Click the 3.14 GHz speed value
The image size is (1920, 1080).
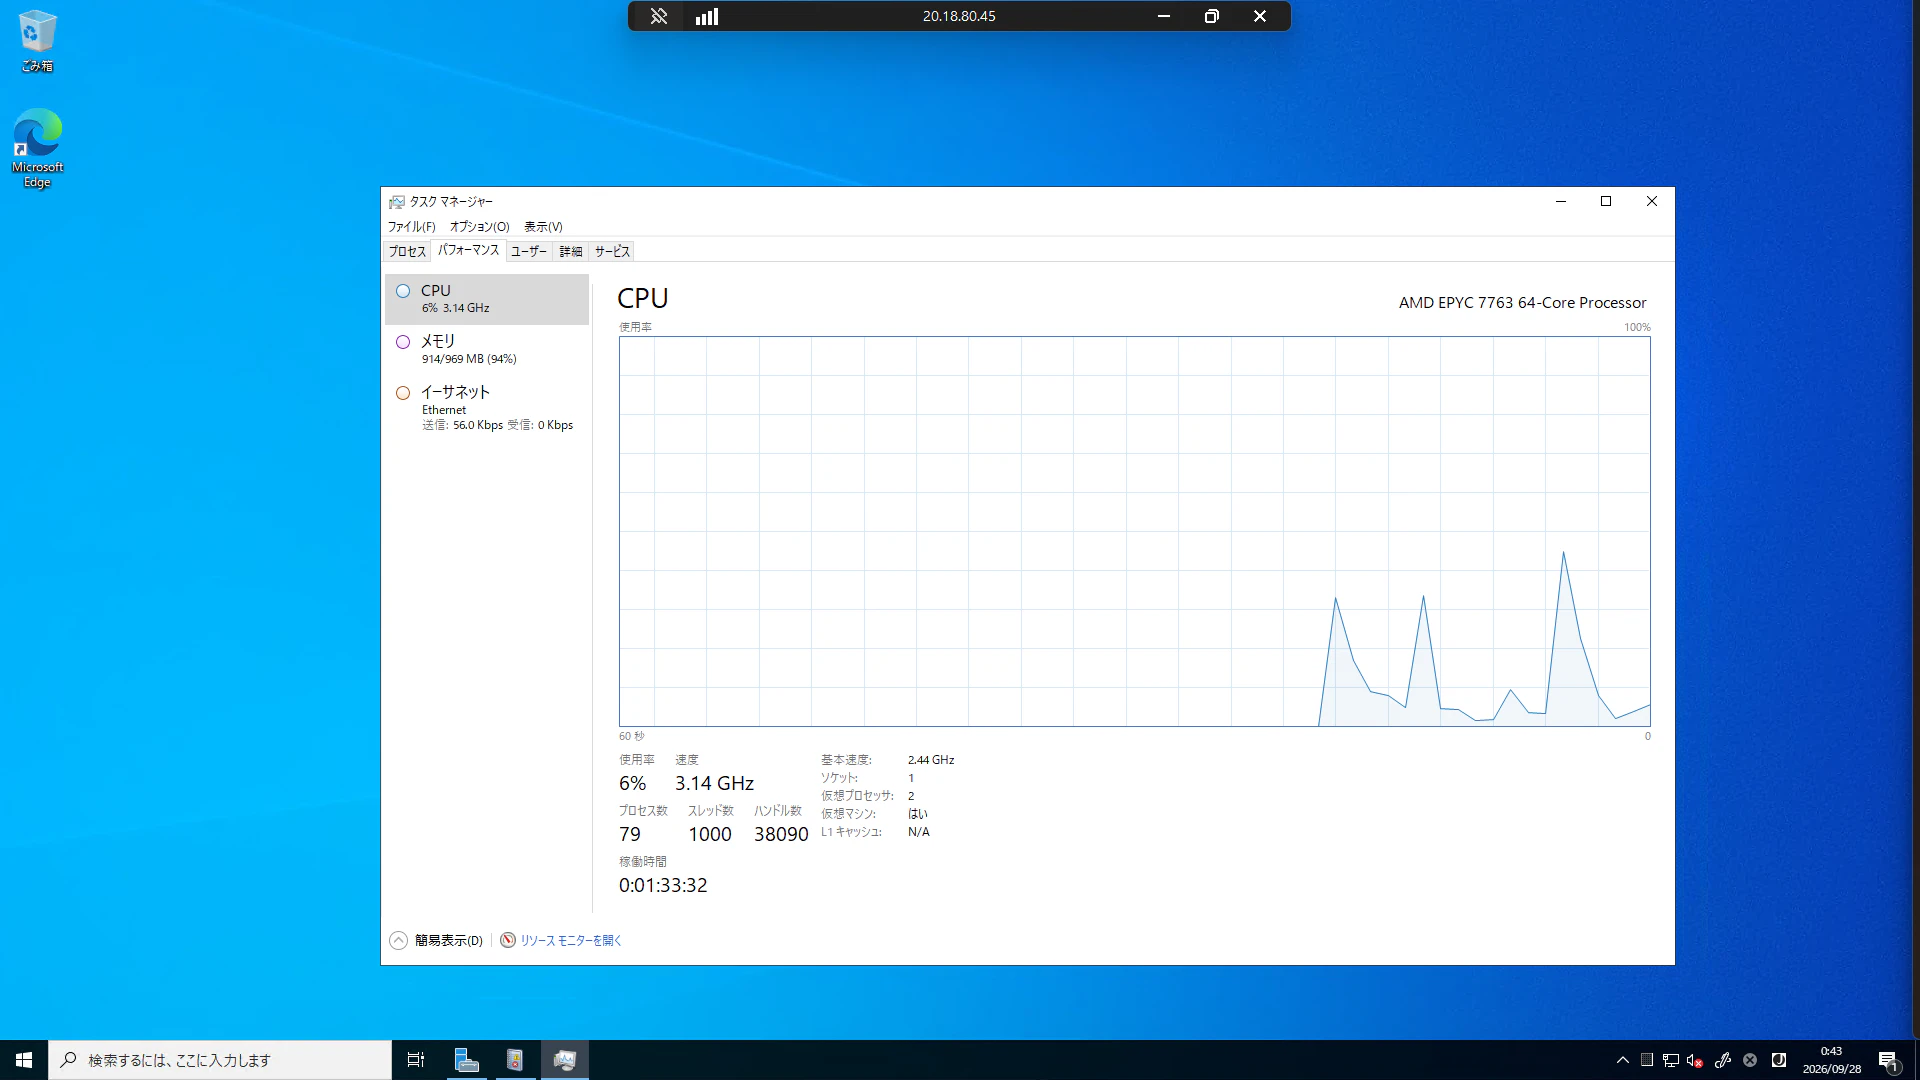click(x=714, y=783)
